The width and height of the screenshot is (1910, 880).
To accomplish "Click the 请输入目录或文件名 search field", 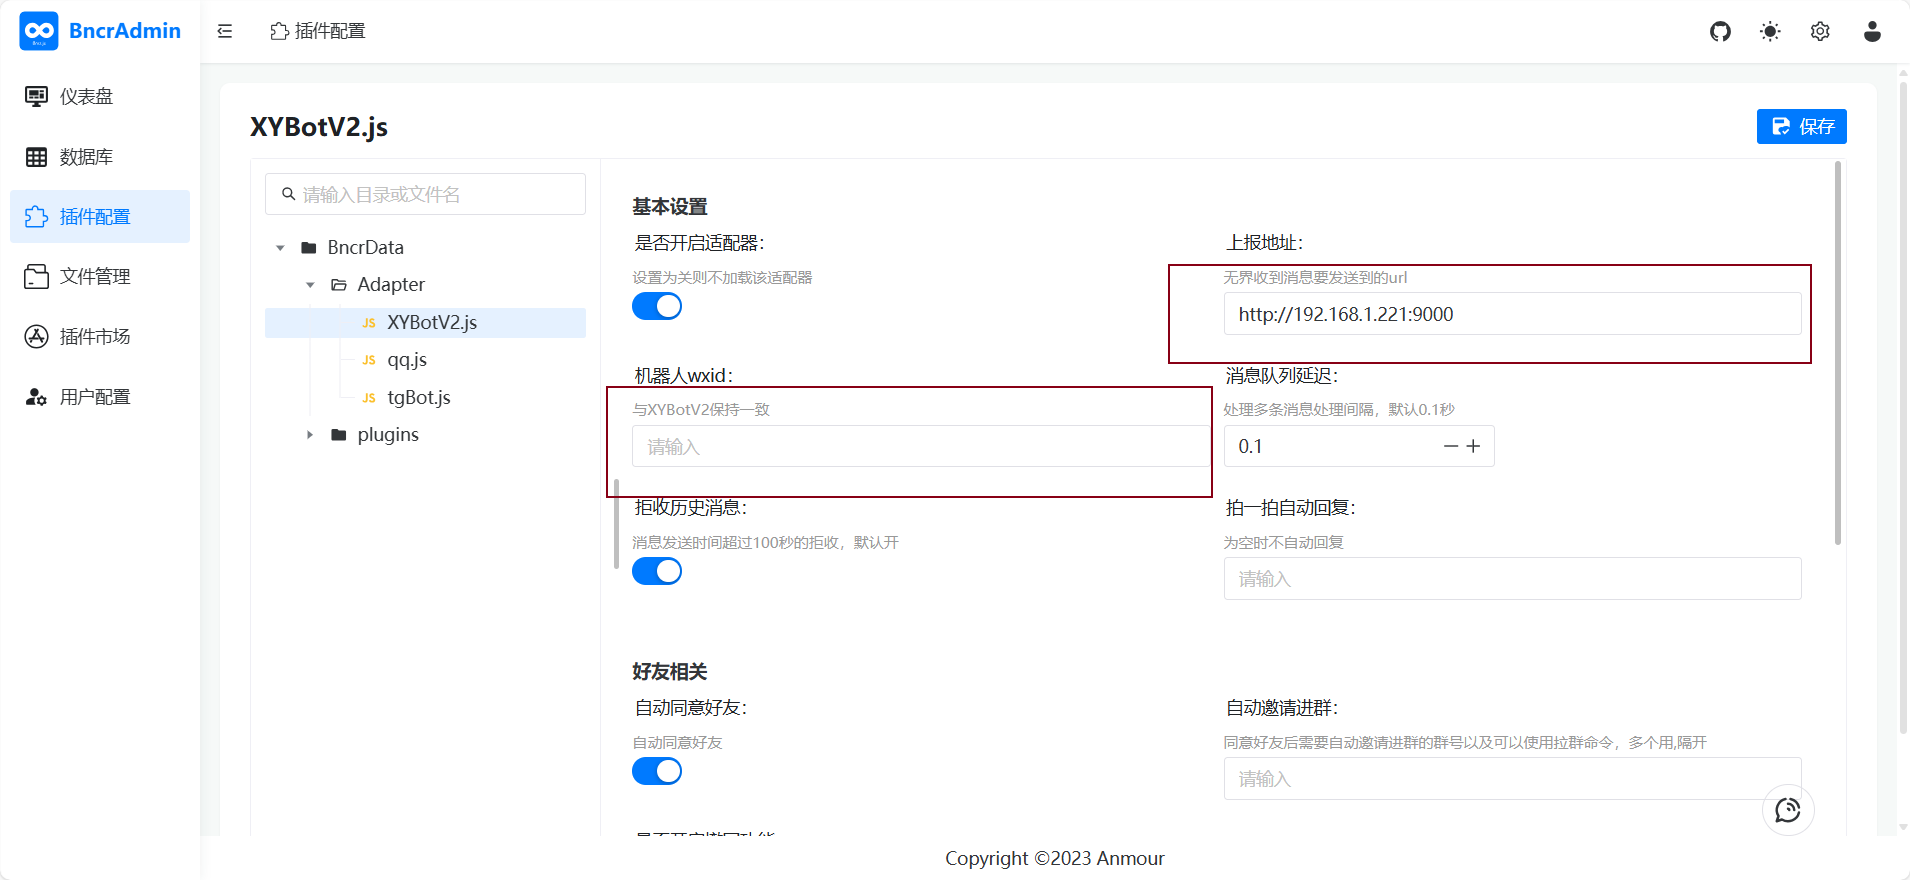I will [x=425, y=194].
